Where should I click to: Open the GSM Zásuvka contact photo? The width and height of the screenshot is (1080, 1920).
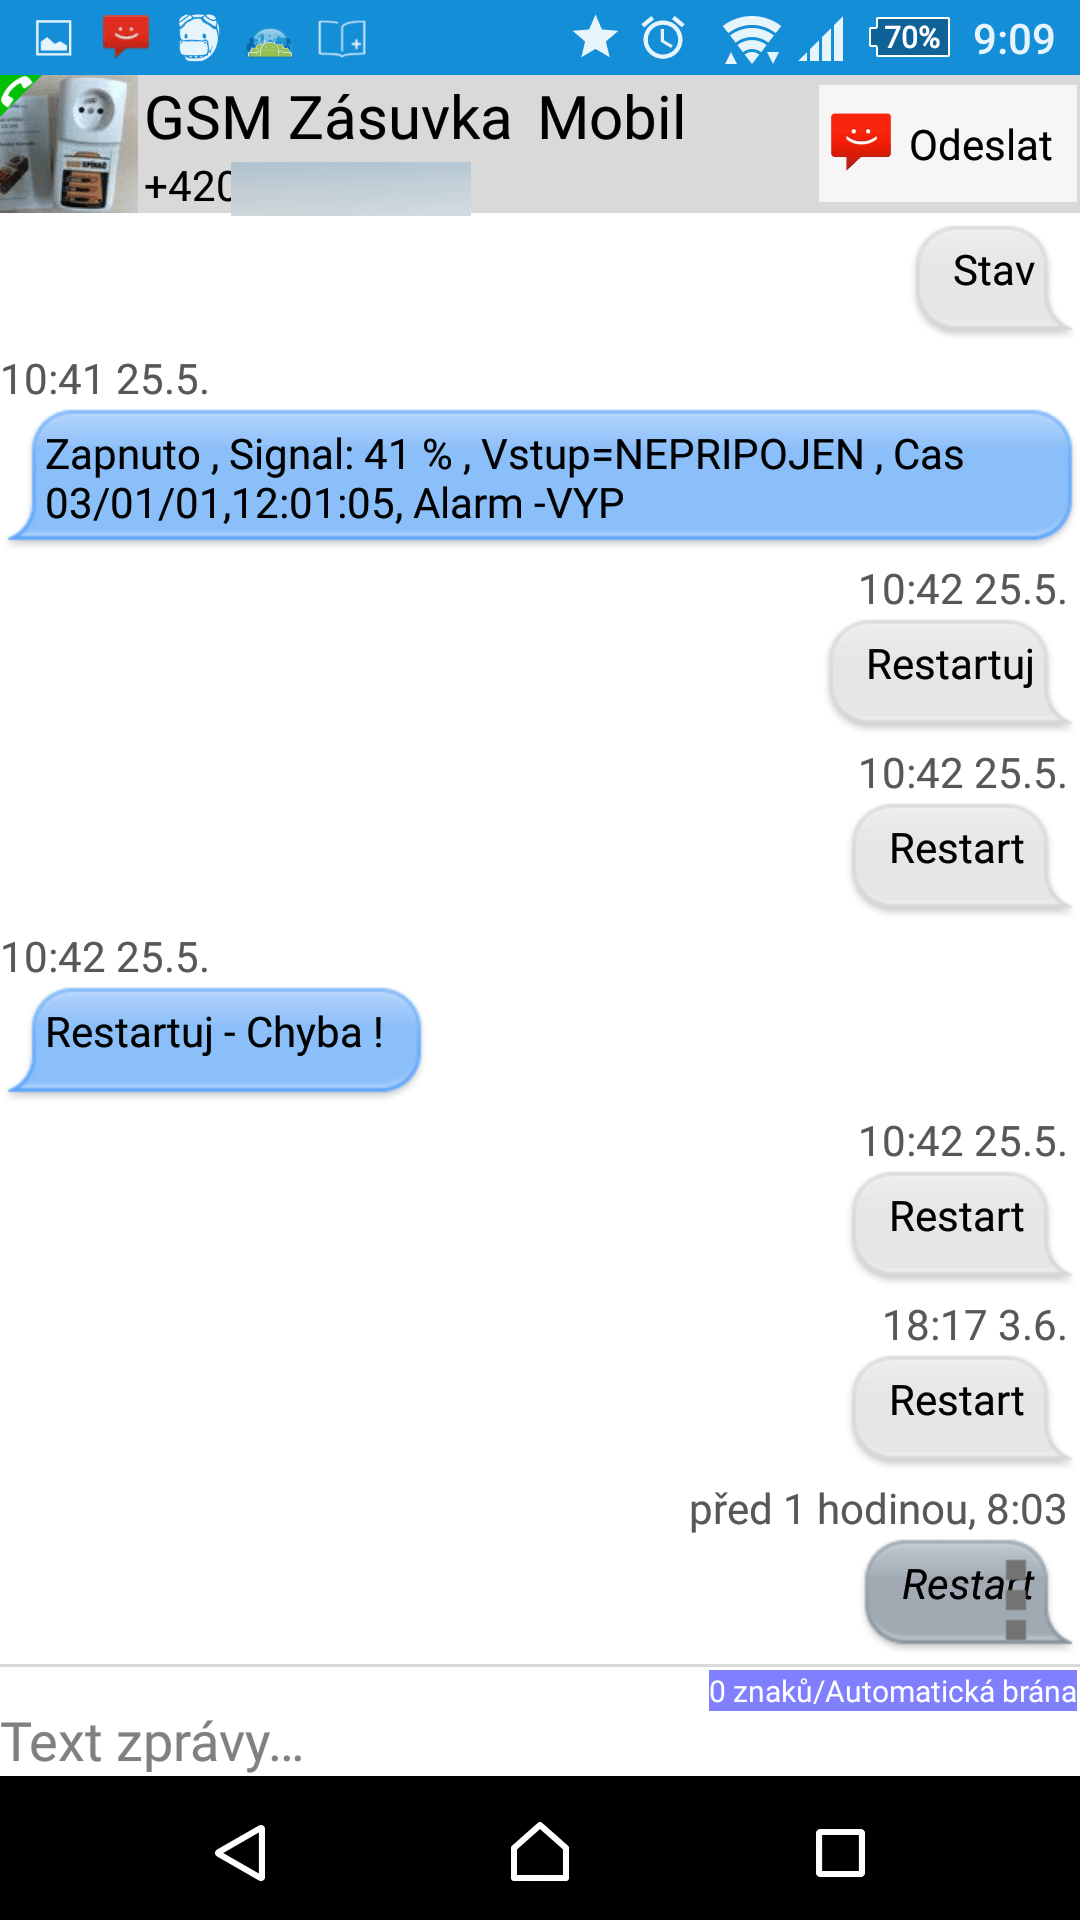tap(68, 144)
